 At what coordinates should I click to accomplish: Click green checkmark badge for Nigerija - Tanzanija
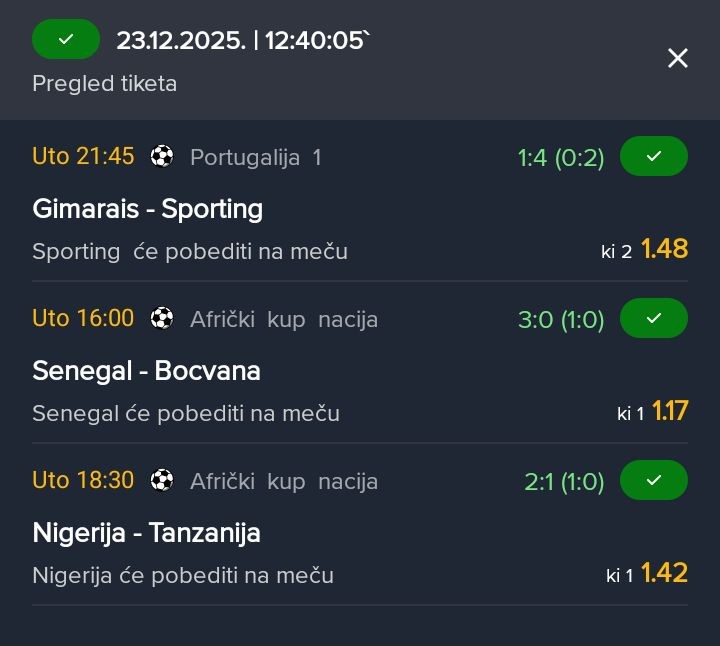pos(654,481)
